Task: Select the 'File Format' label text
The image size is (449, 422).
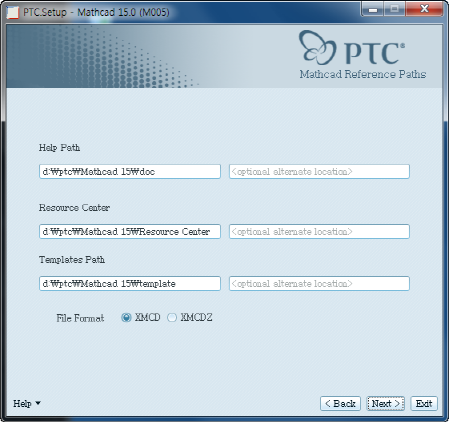Action: (80, 318)
